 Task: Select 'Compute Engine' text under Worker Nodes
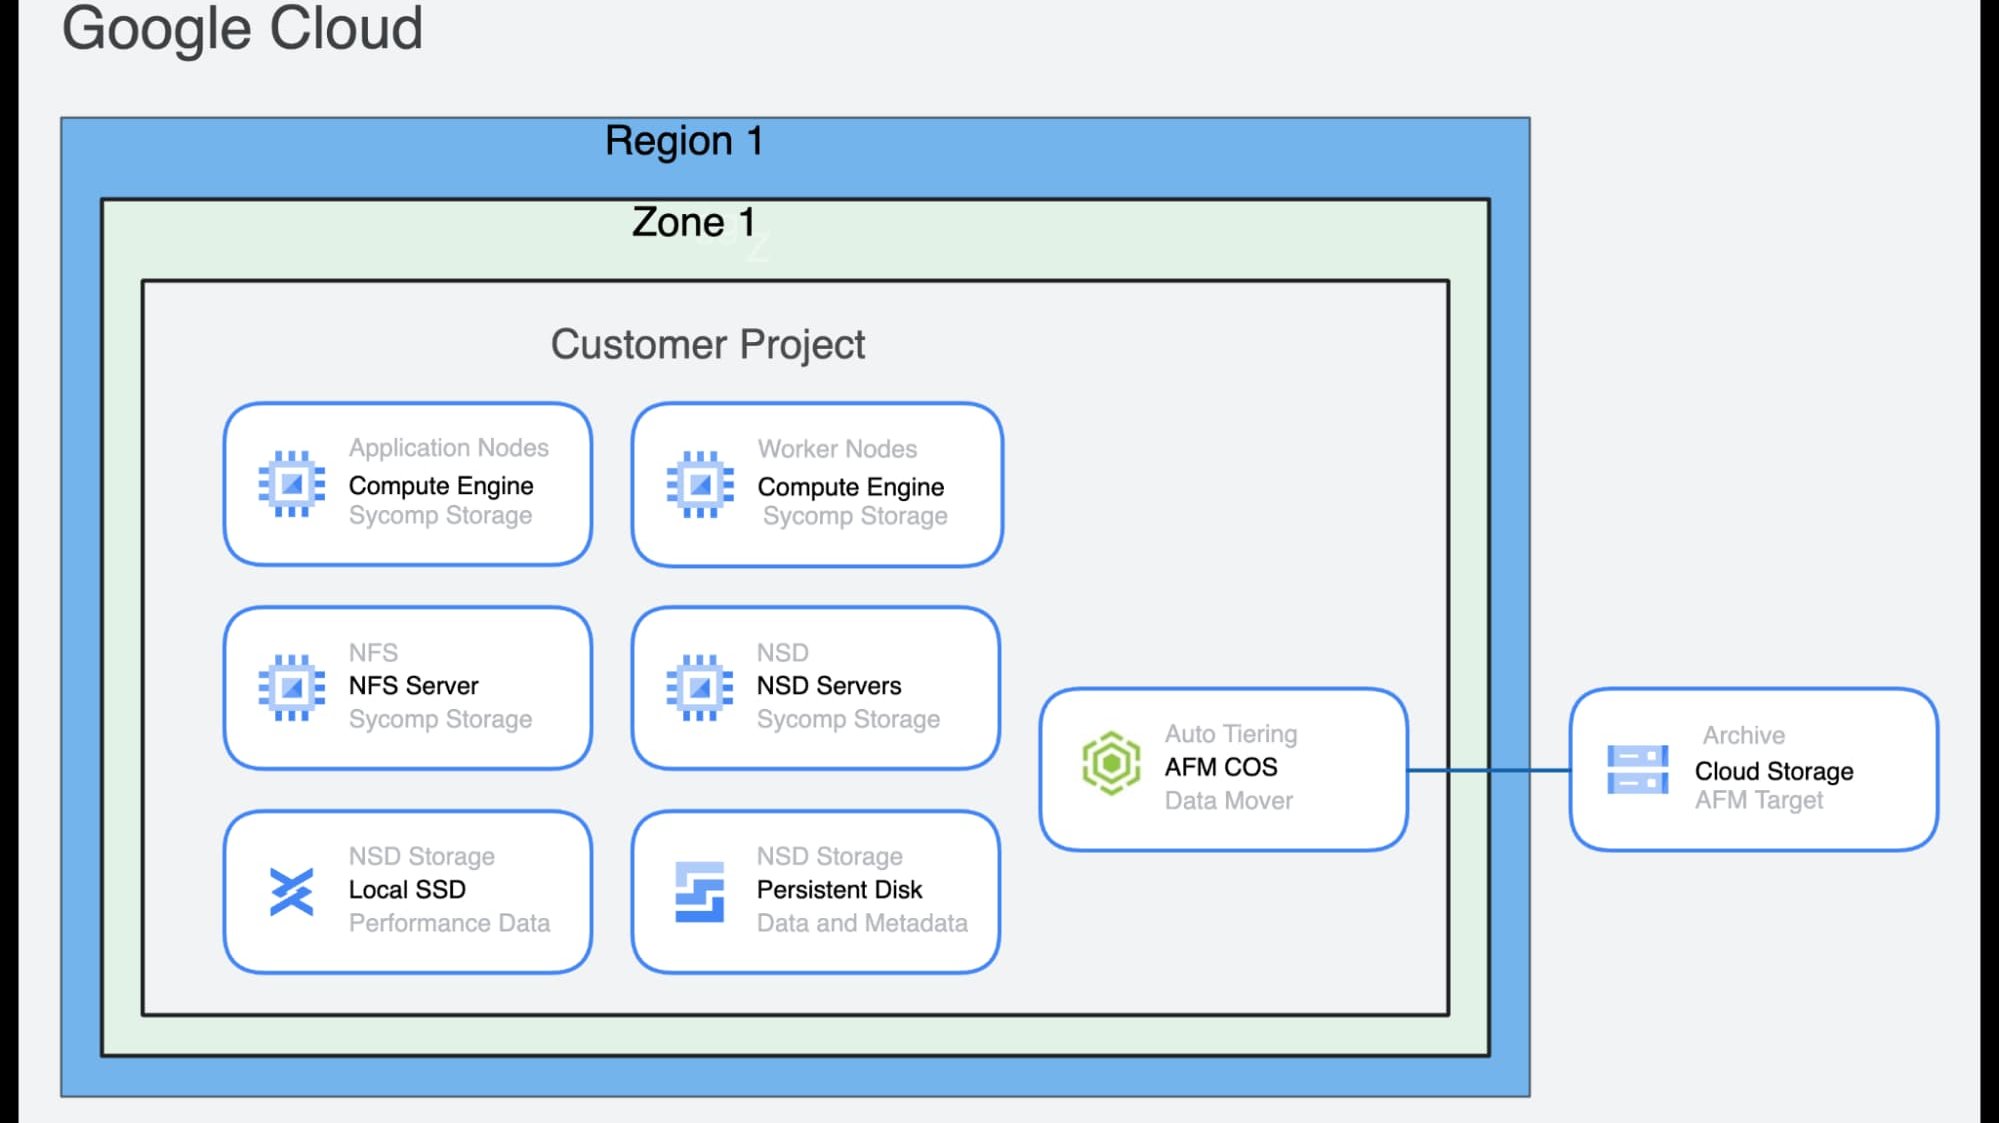click(x=850, y=487)
